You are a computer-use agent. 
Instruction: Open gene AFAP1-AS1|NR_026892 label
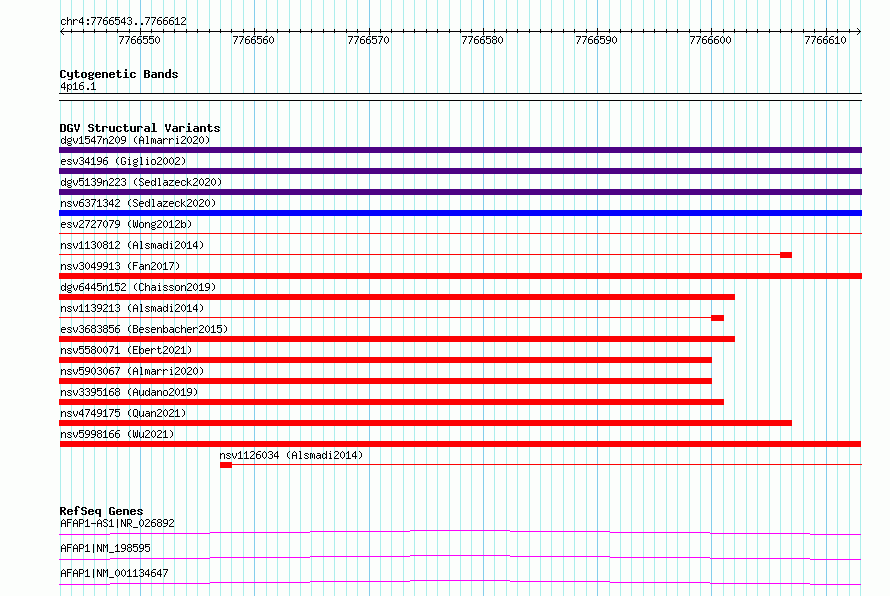(117, 523)
